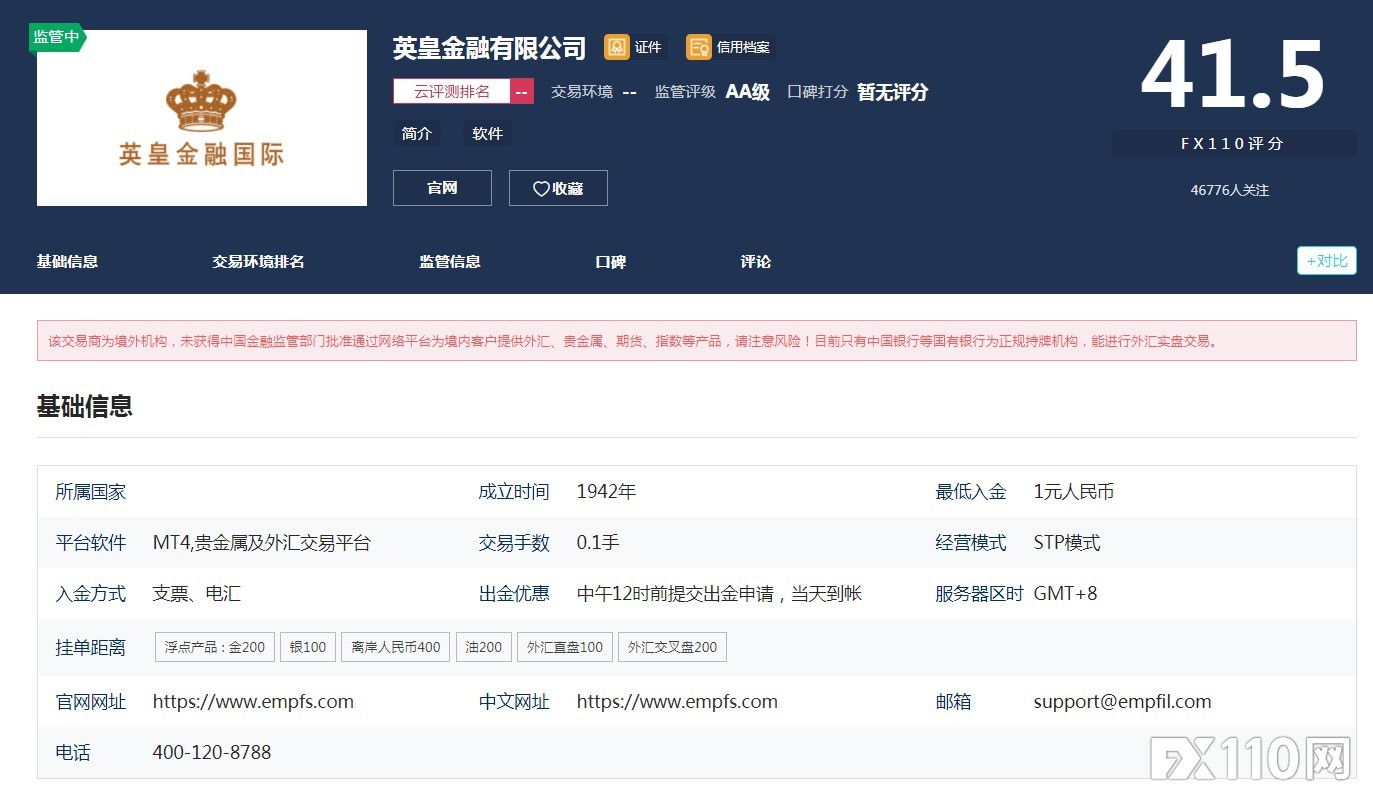
Task: Click the 外汇直盘100 tag
Action: pos(565,647)
